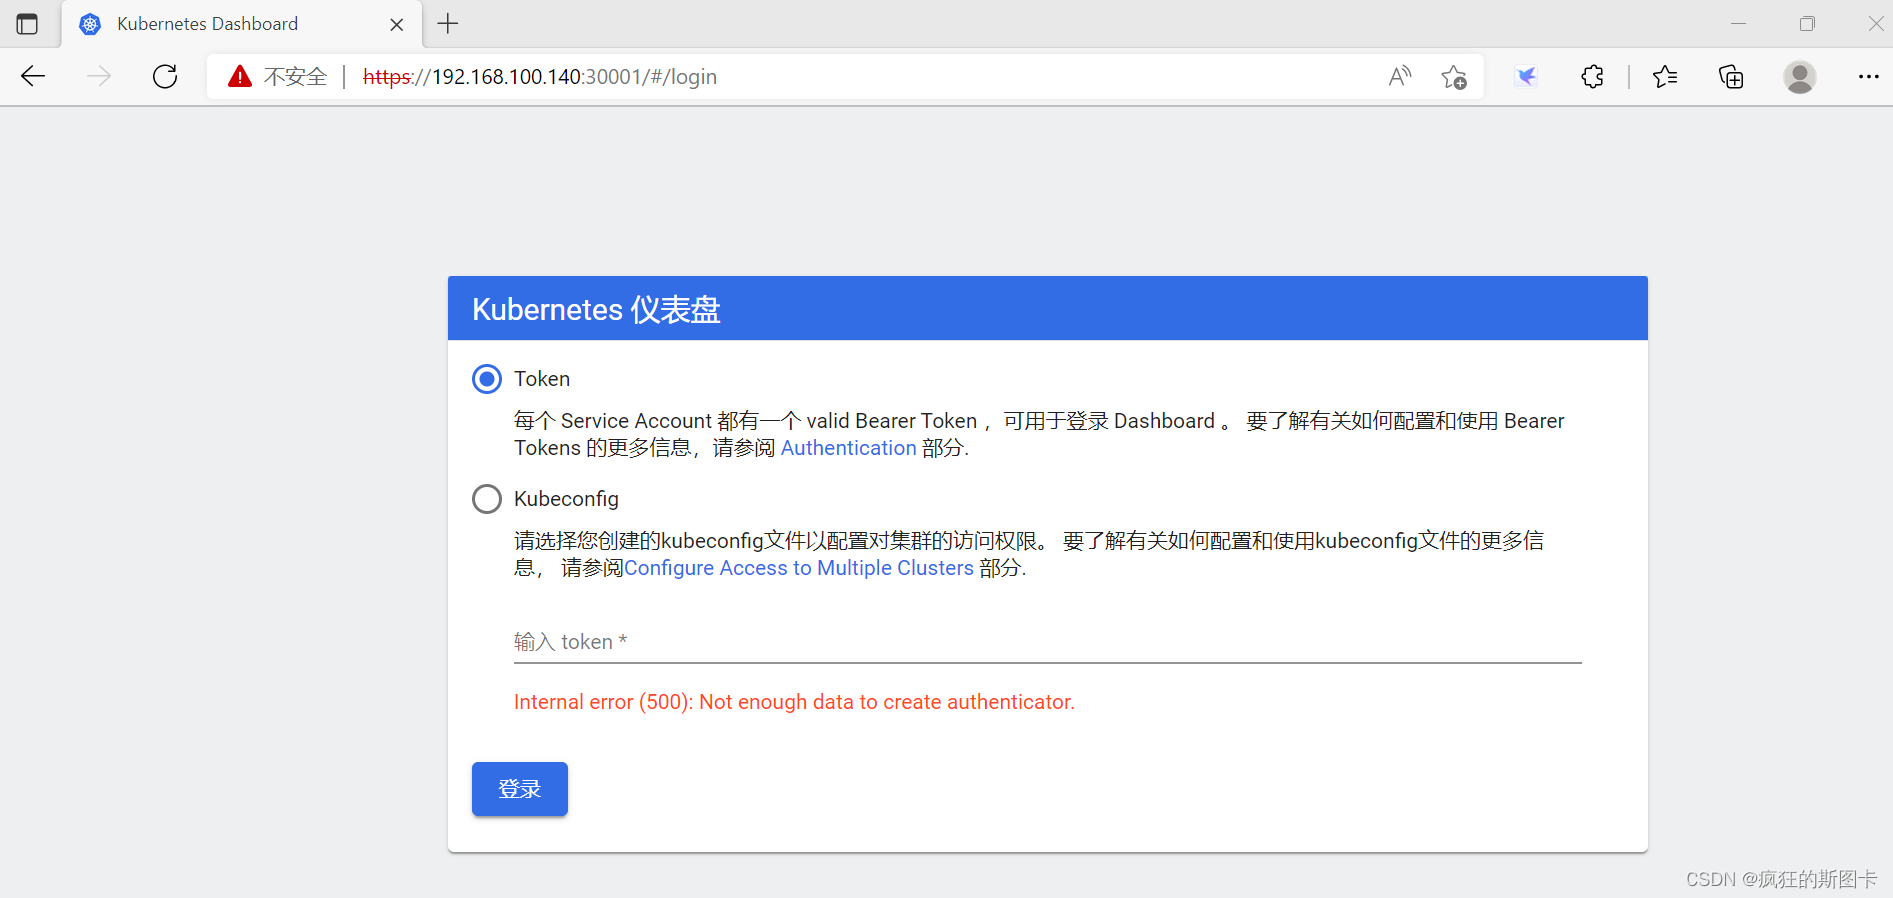Open the Extensions puzzle icon
Viewport: 1893px width, 898px height.
[1593, 76]
